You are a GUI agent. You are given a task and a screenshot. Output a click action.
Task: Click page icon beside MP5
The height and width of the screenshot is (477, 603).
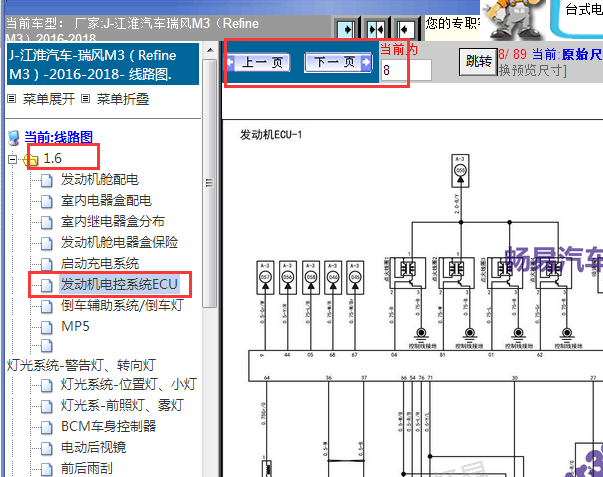coord(47,327)
